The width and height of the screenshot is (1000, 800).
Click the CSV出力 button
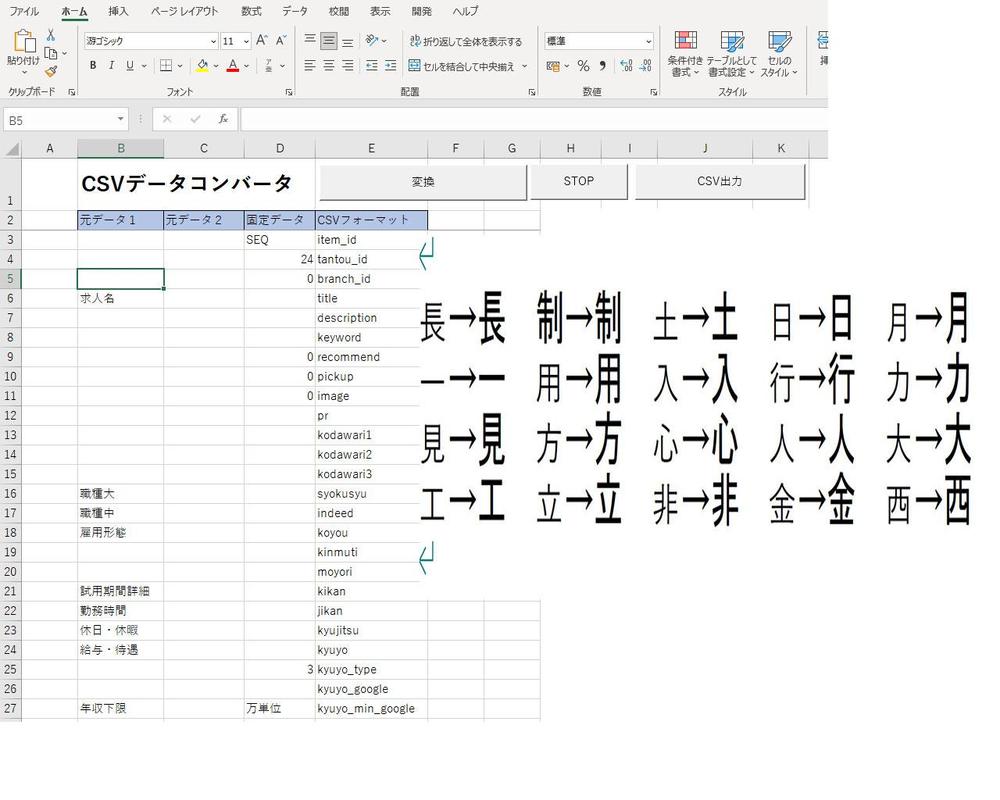coord(720,181)
